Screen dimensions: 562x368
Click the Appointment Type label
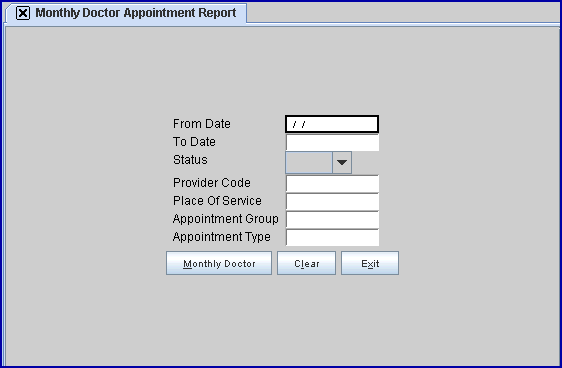coord(222,237)
